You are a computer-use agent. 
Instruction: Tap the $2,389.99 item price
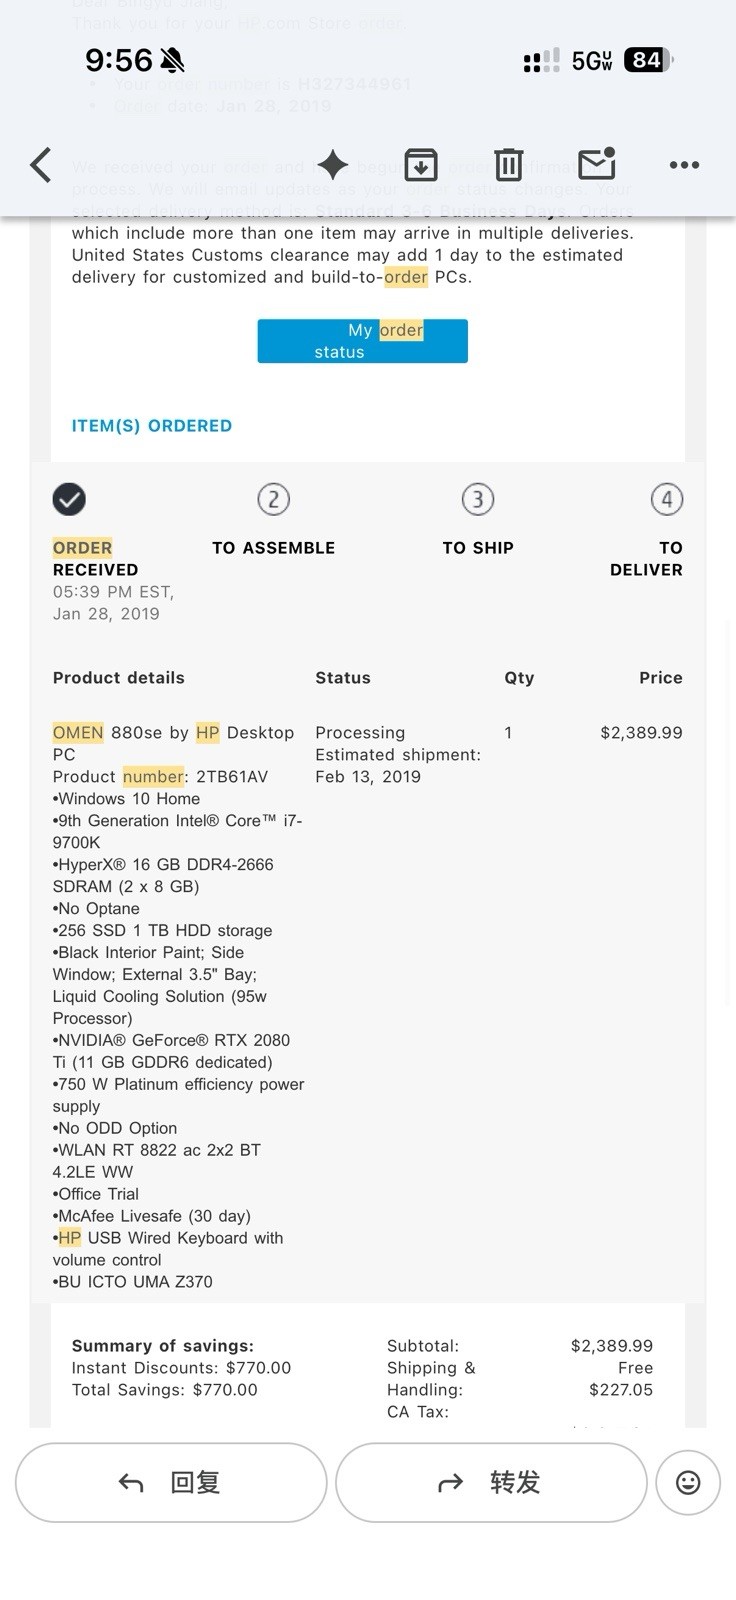pyautogui.click(x=641, y=733)
